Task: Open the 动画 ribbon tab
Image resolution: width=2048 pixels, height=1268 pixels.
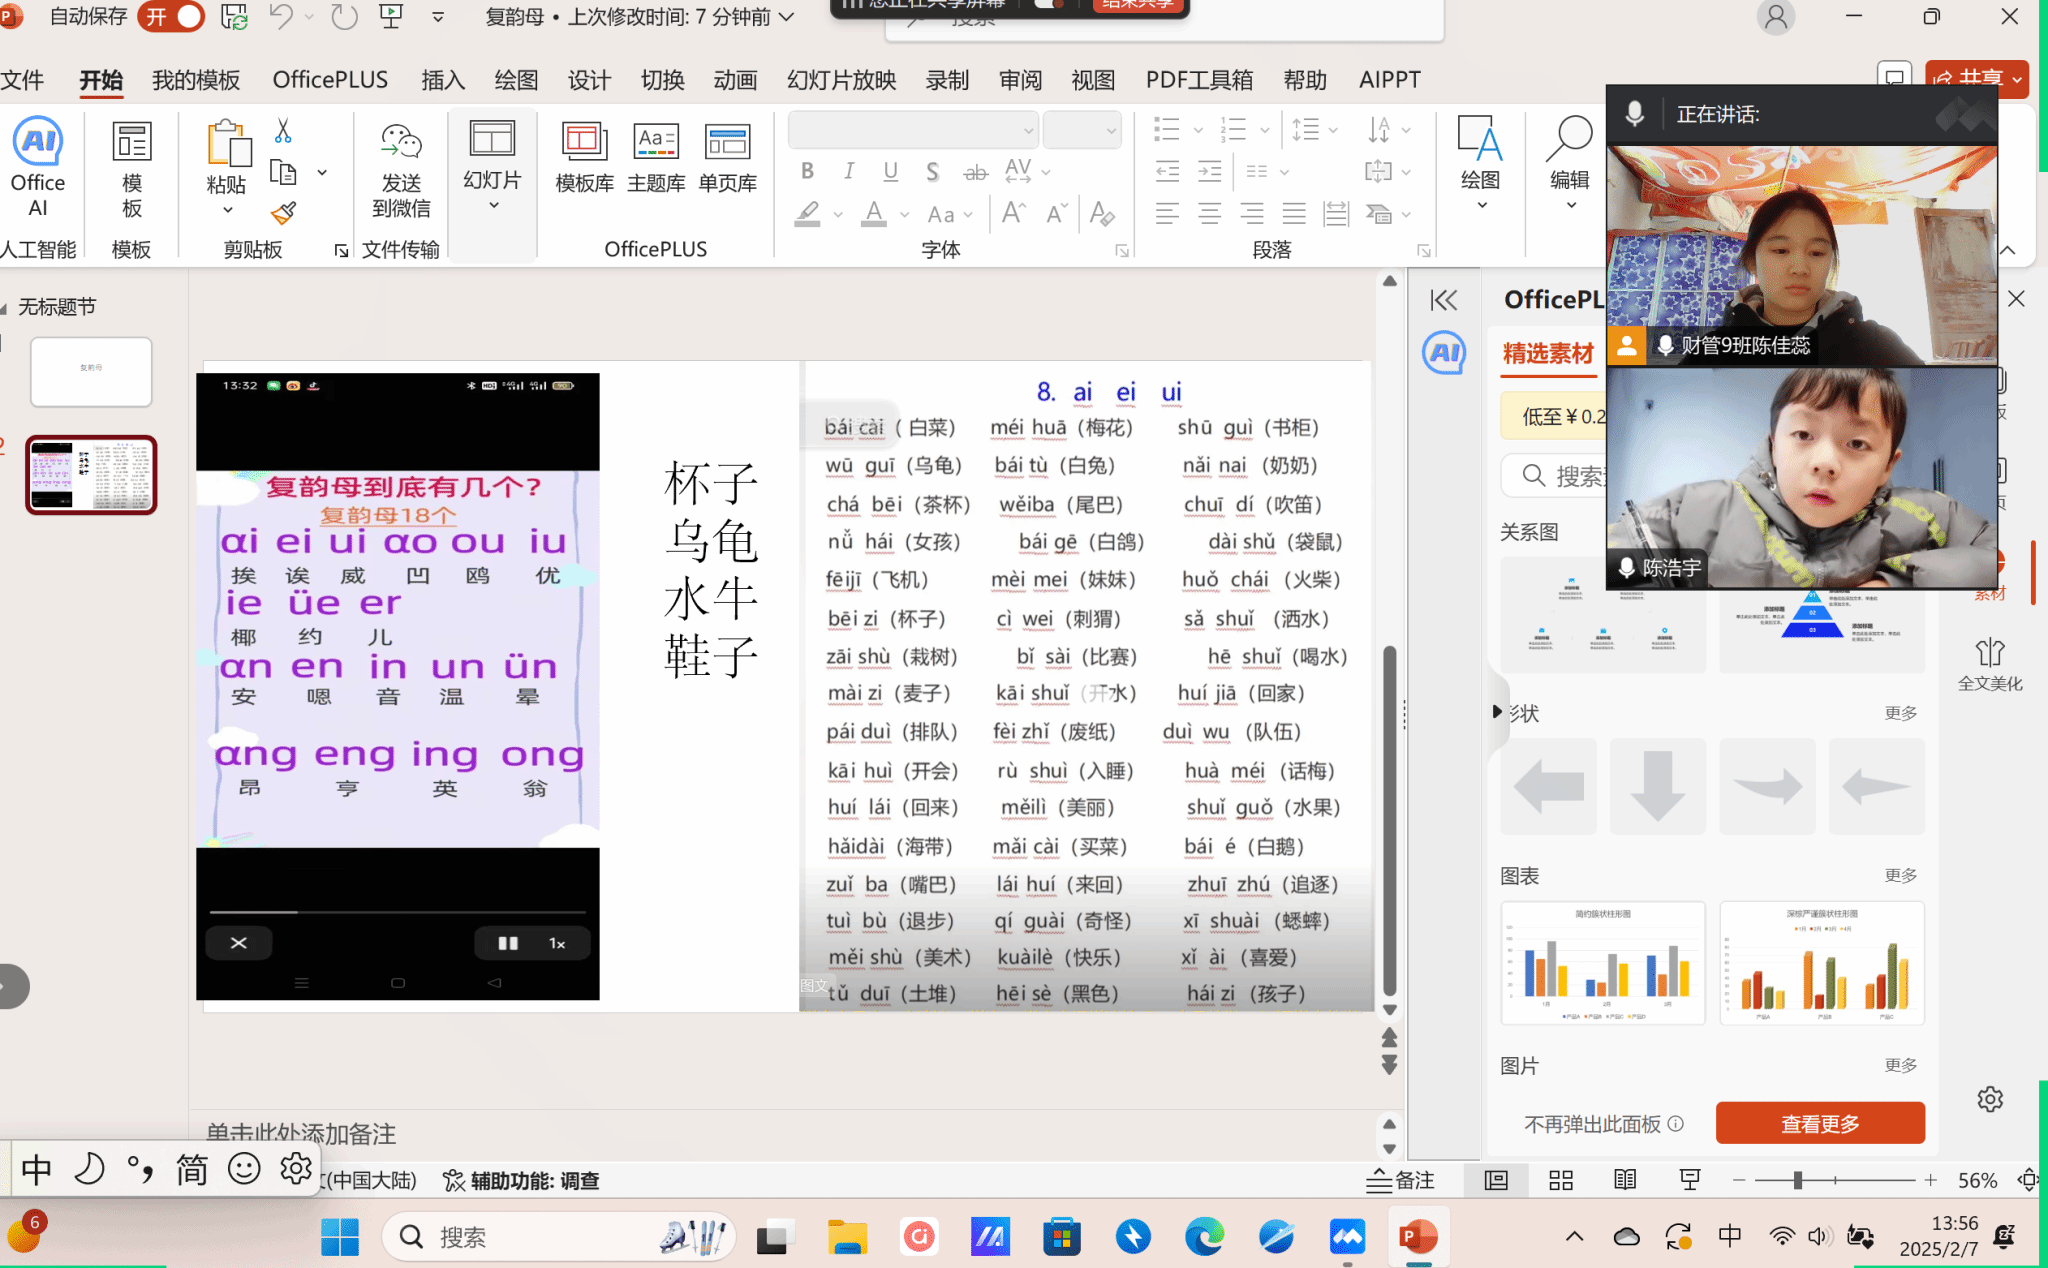Action: [735, 80]
